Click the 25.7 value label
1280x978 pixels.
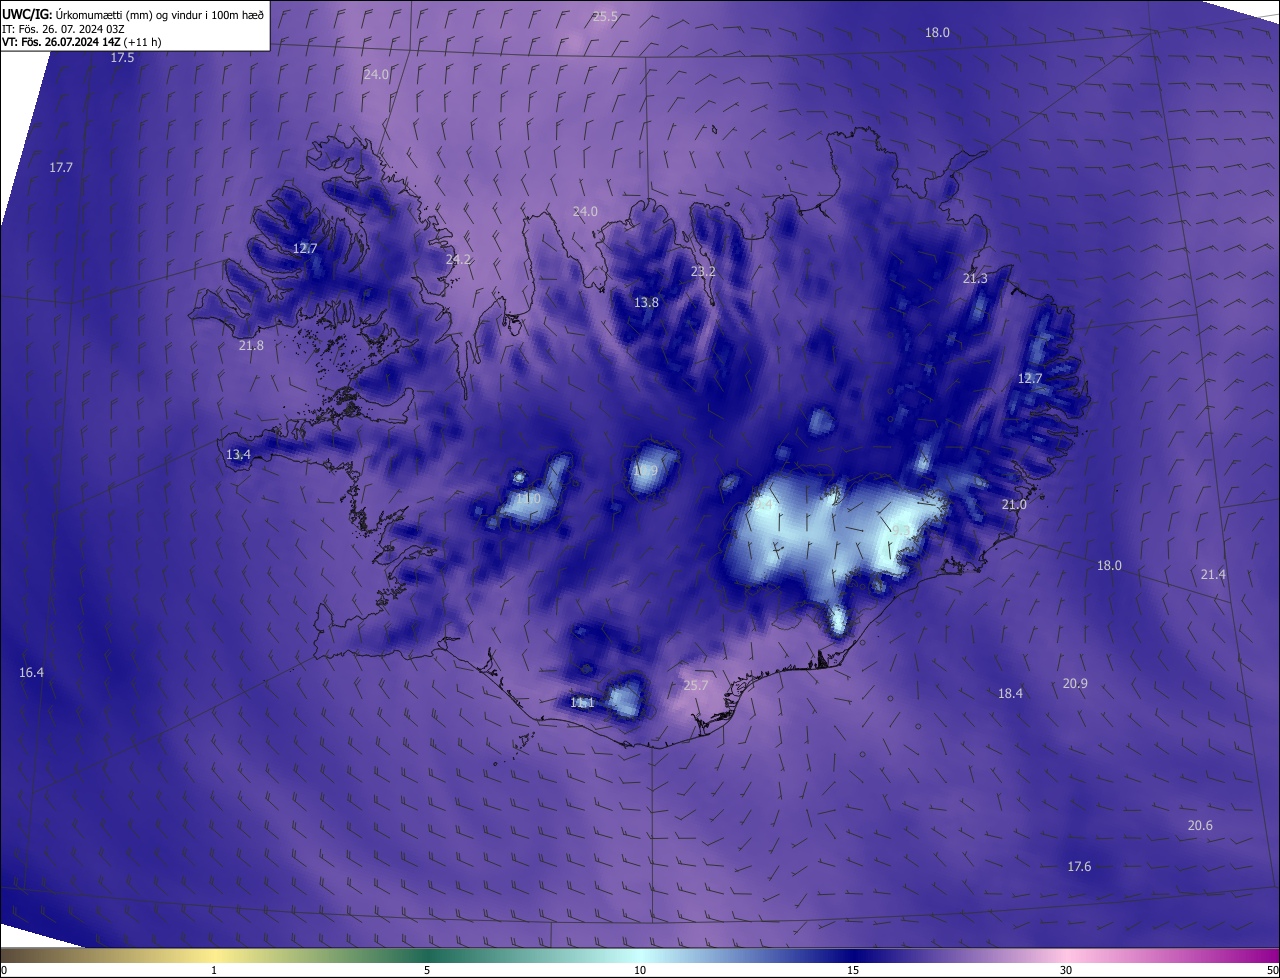[695, 685]
